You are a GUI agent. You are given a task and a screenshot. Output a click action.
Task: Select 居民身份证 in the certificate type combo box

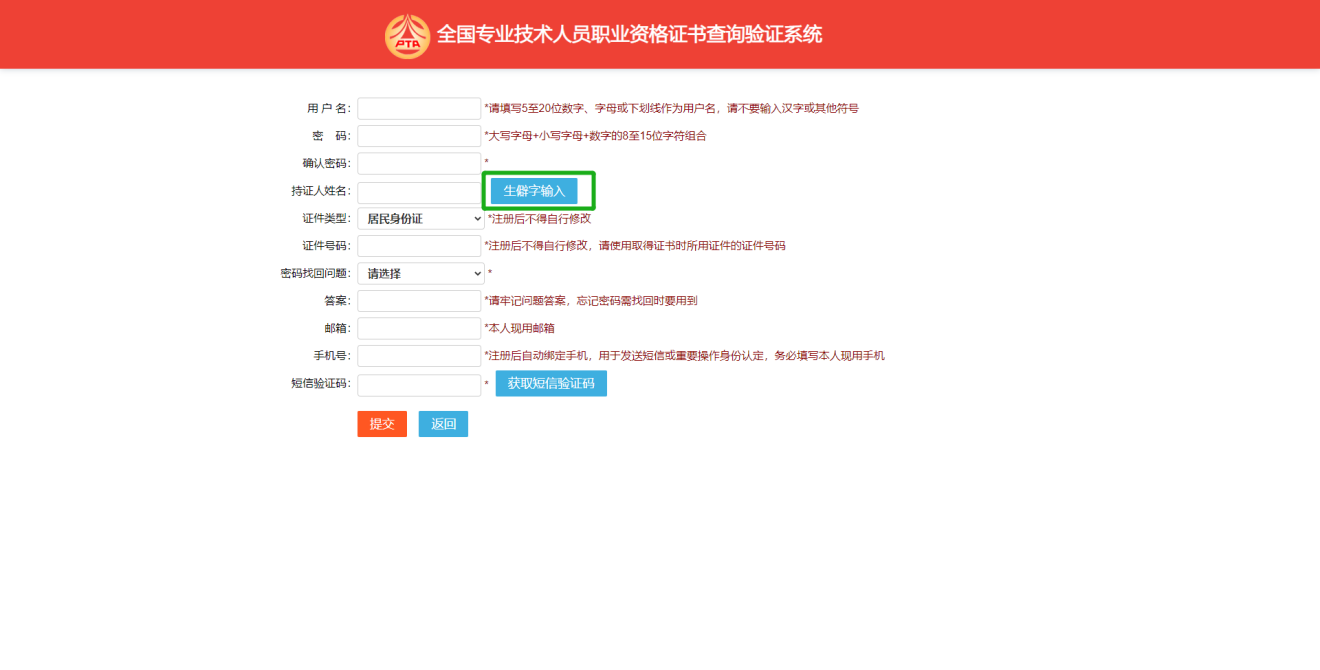[x=419, y=218]
